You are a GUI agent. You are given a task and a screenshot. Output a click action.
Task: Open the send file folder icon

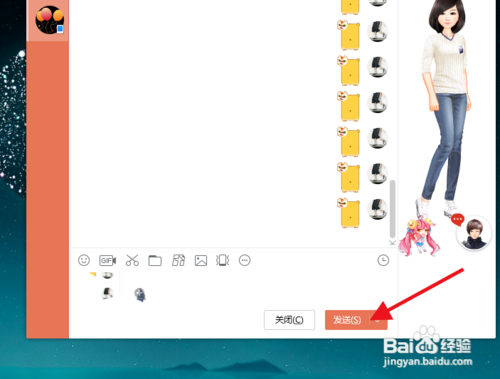[x=155, y=260]
